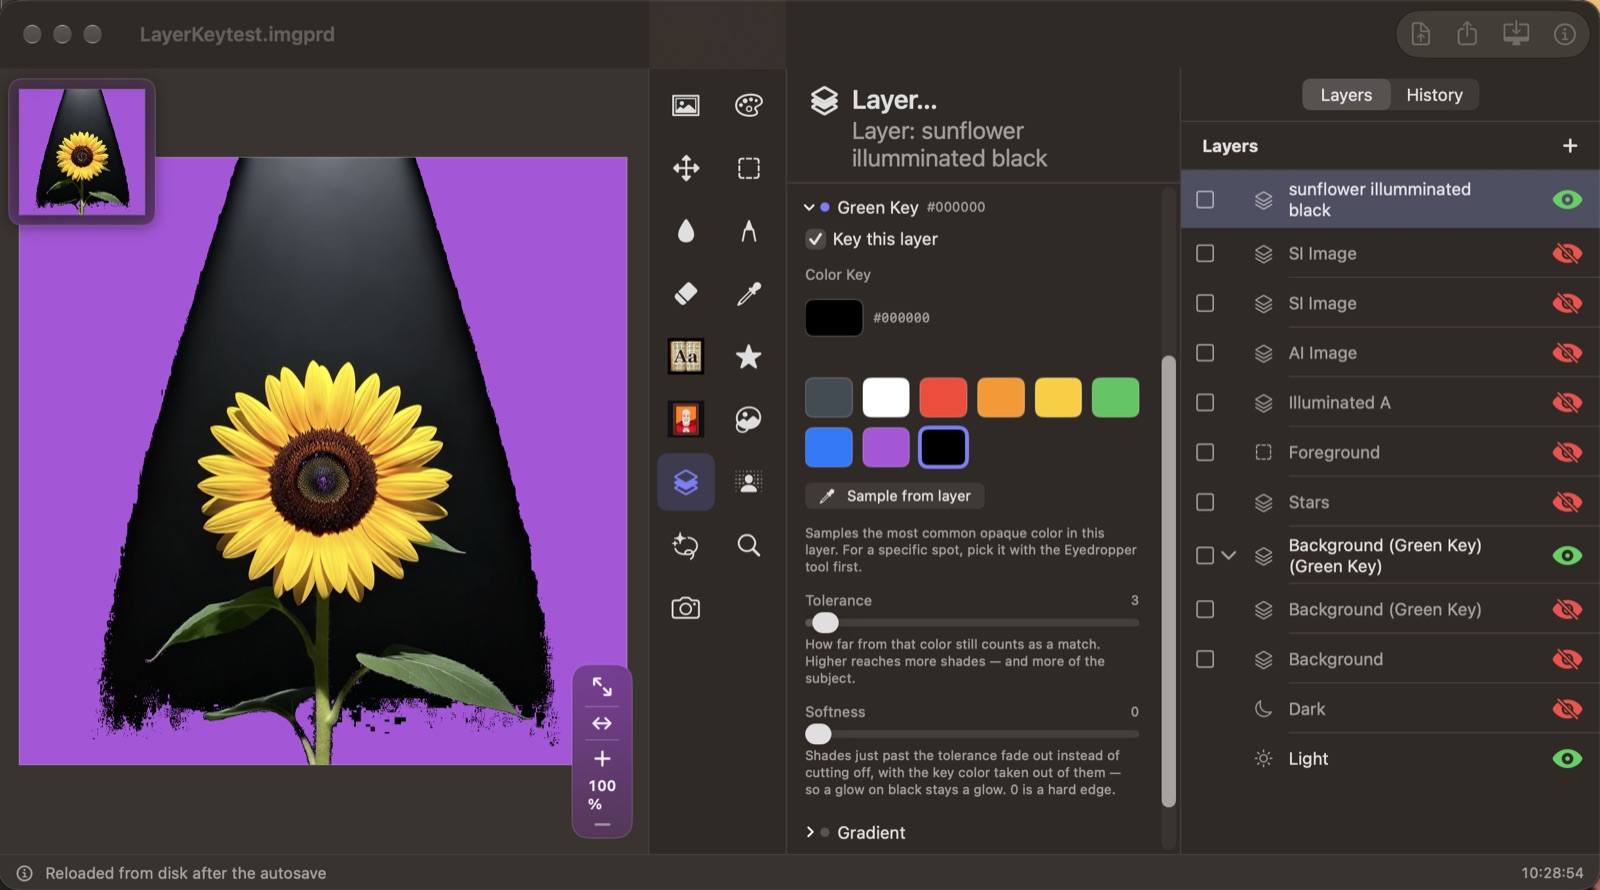The width and height of the screenshot is (1600, 890).
Task: Show the Illuminated A layer
Action: coord(1567,402)
